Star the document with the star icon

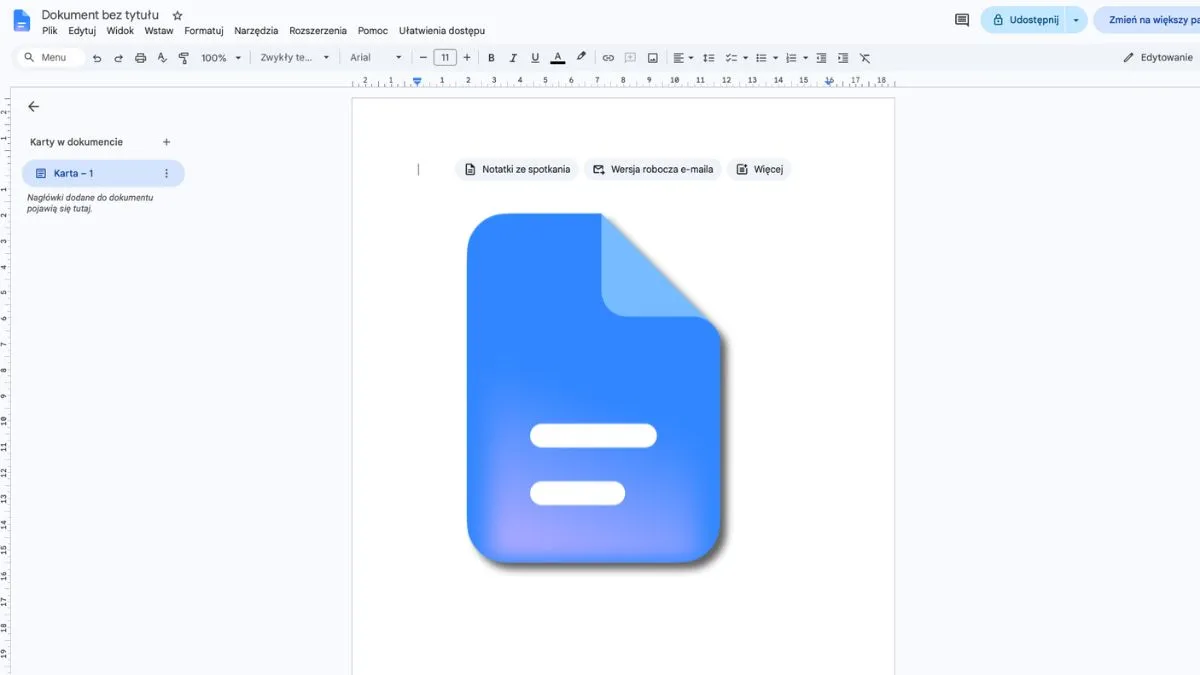pos(178,16)
